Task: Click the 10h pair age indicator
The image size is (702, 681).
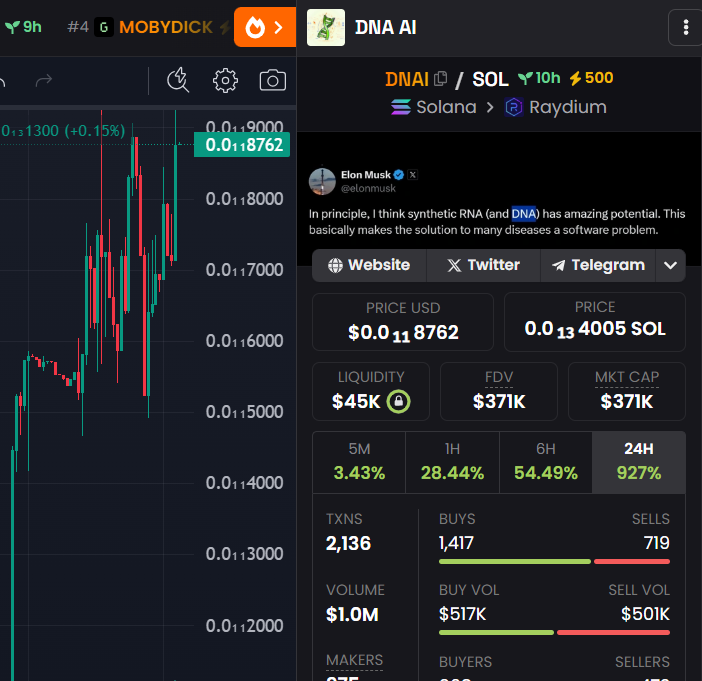Action: pos(539,78)
